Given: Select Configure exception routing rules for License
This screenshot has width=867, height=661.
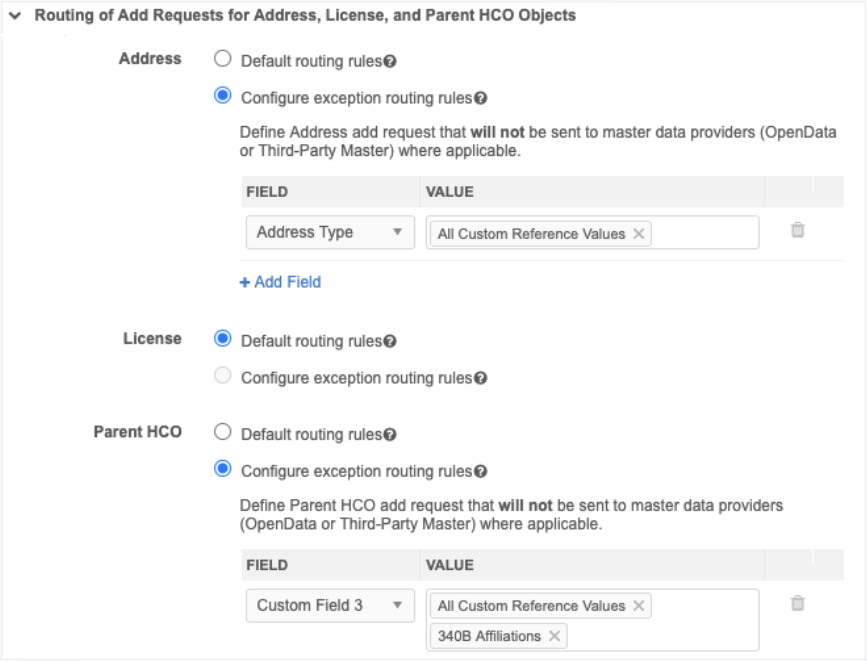Looking at the screenshot, I should [x=223, y=377].
